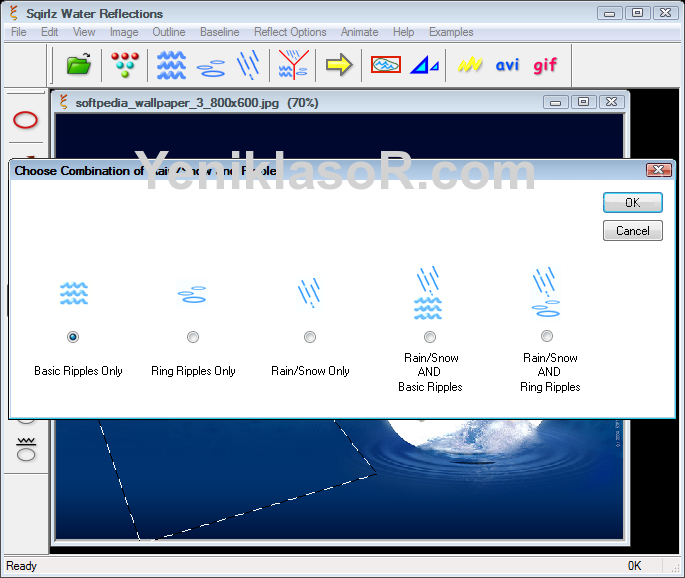Screen dimensions: 685x578
Task: Pick Rain/Snow AND Ring Ripples option
Action: pos(547,337)
